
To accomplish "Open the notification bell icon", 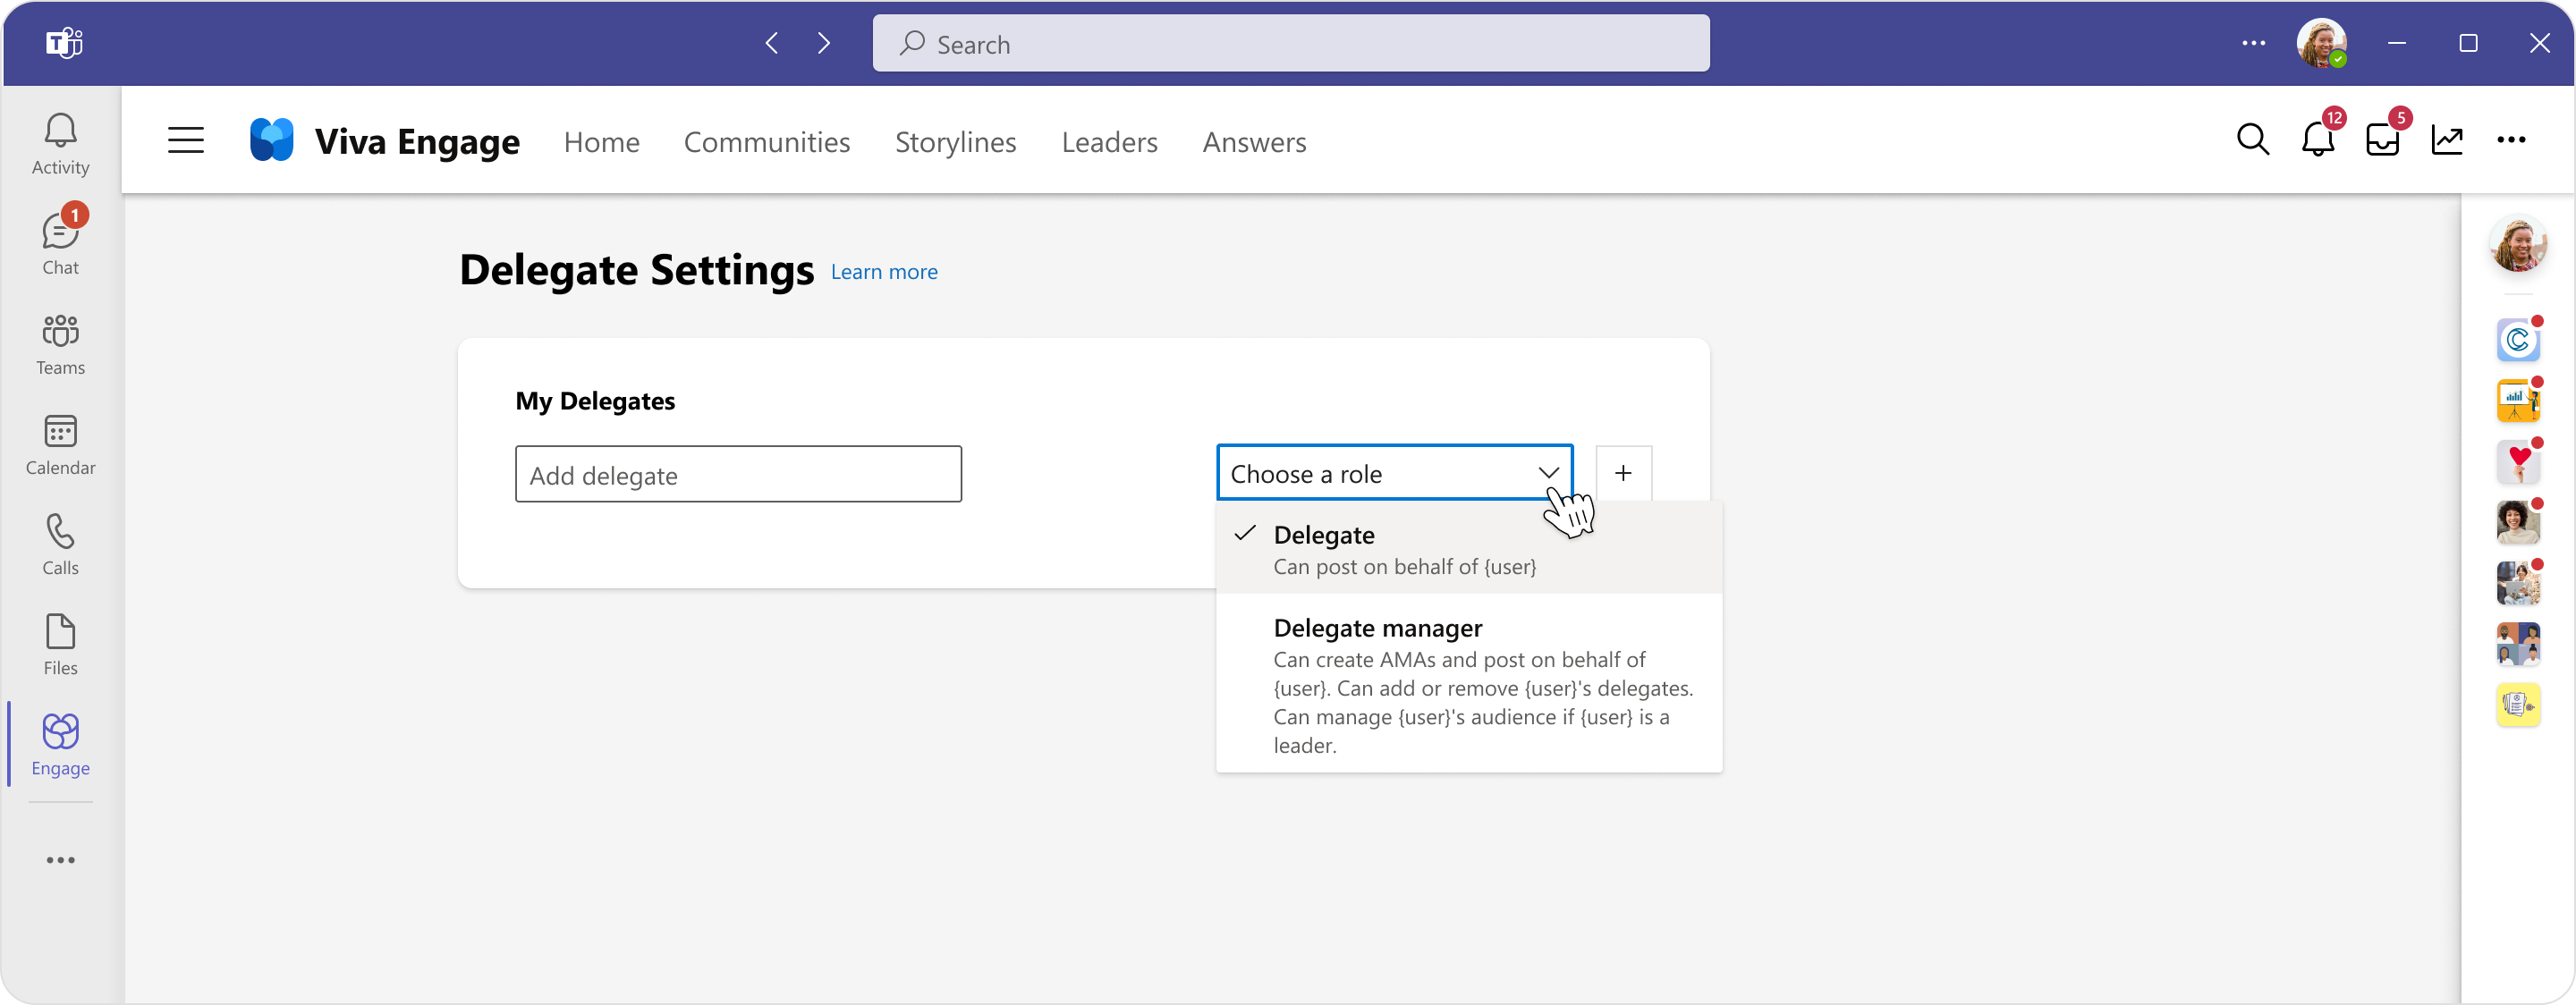I will (x=2317, y=139).
